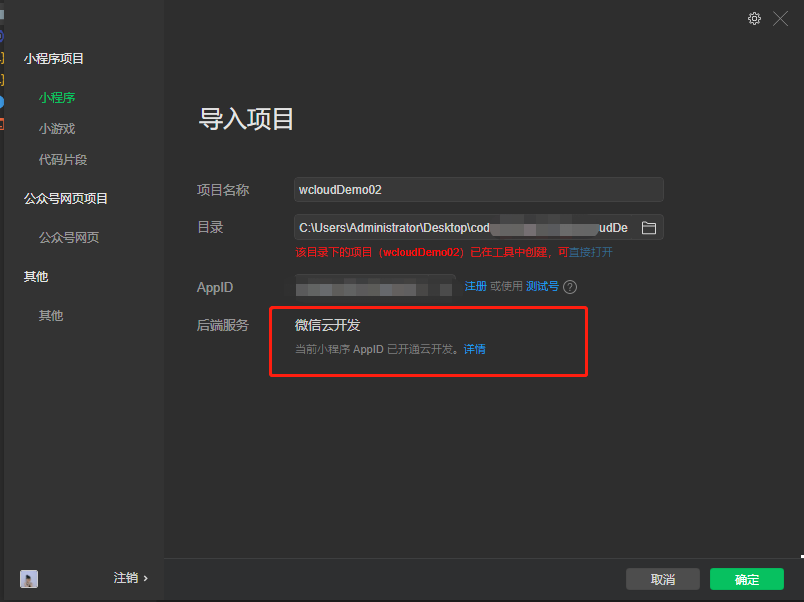Viewport: 804px width, 602px height.
Task: Click the 目录 path input field
Action: point(478,227)
